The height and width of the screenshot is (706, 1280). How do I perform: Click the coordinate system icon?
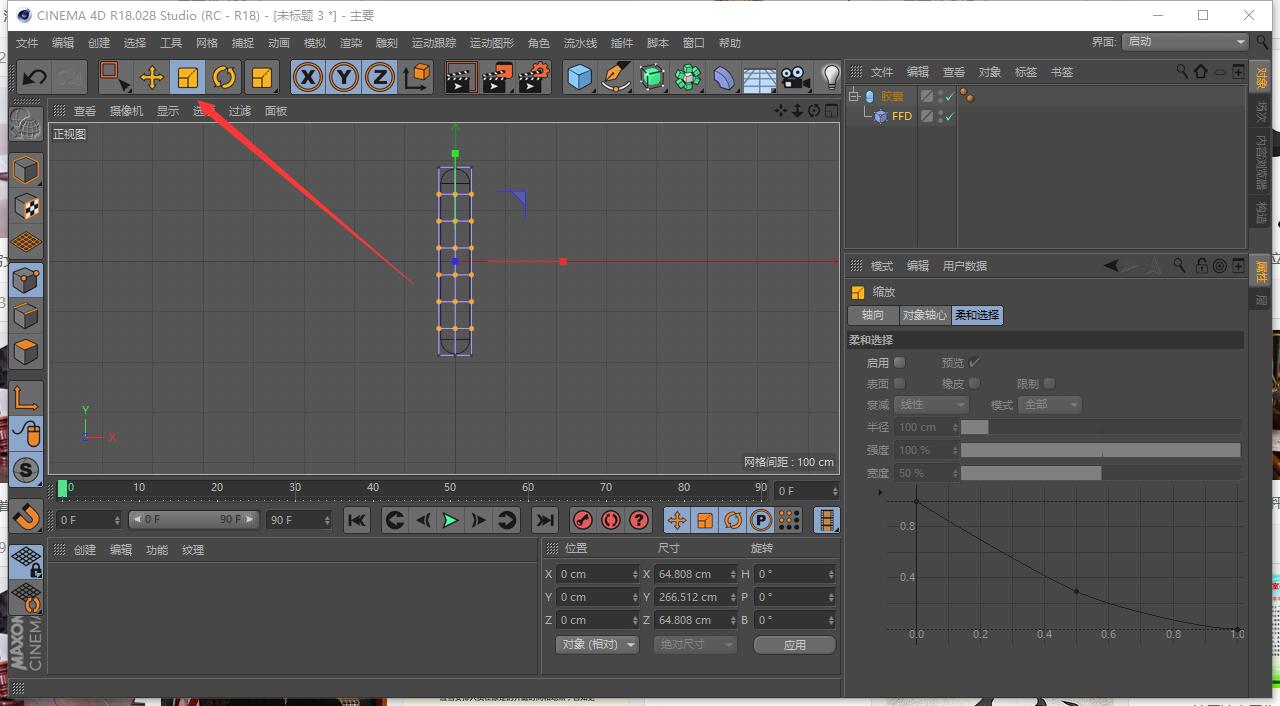pos(416,77)
